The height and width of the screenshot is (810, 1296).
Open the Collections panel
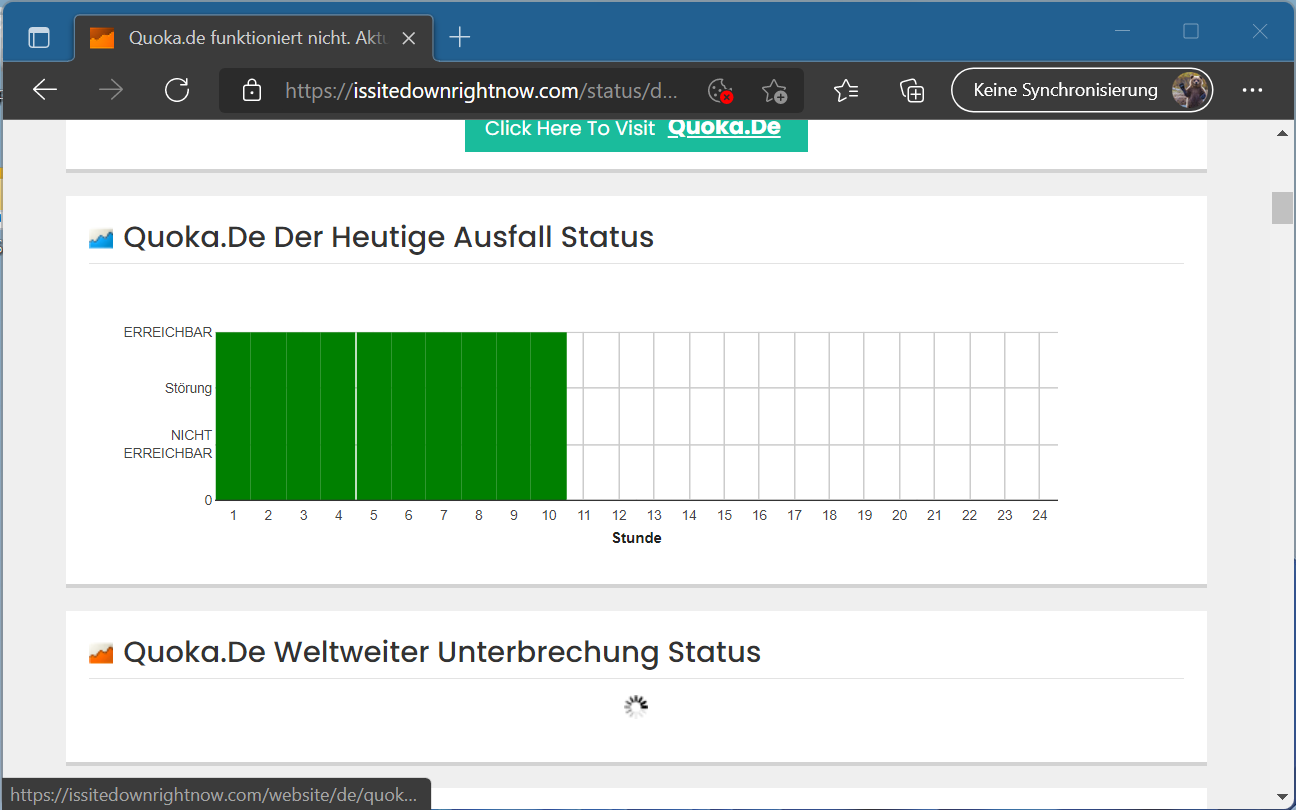[911, 91]
